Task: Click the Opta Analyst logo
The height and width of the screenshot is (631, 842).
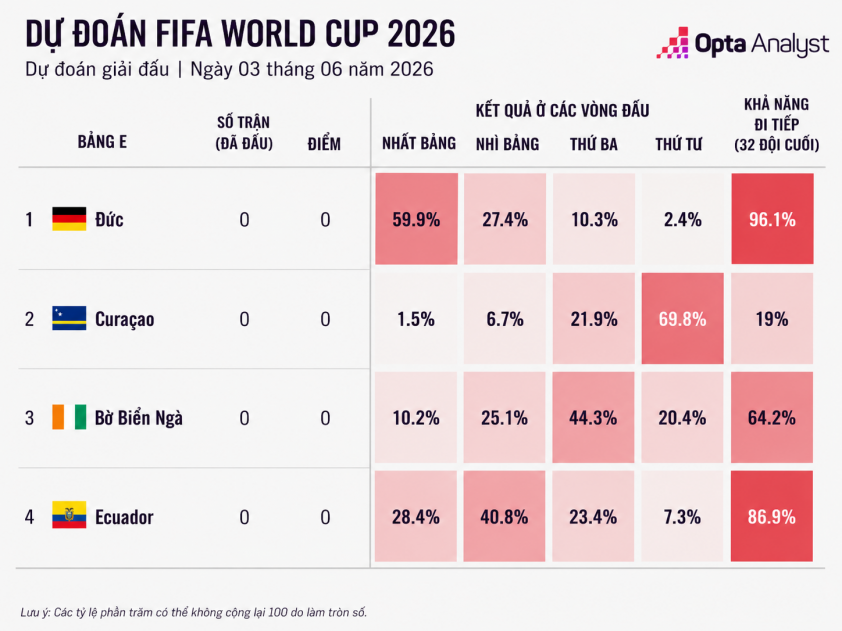Action: [x=743, y=43]
